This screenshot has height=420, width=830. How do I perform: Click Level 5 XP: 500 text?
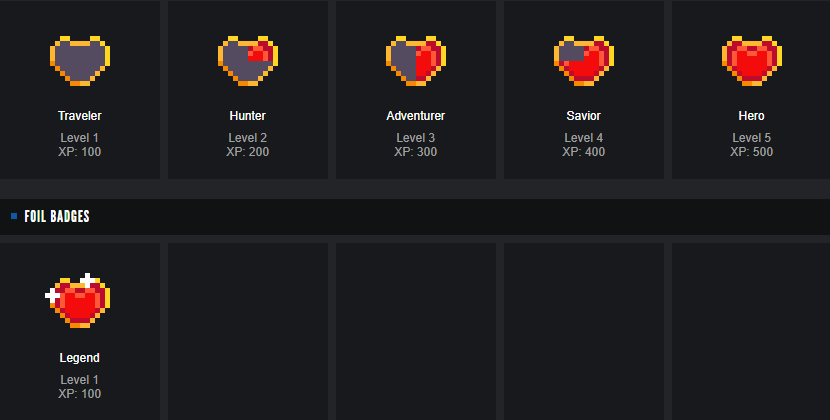[752, 145]
